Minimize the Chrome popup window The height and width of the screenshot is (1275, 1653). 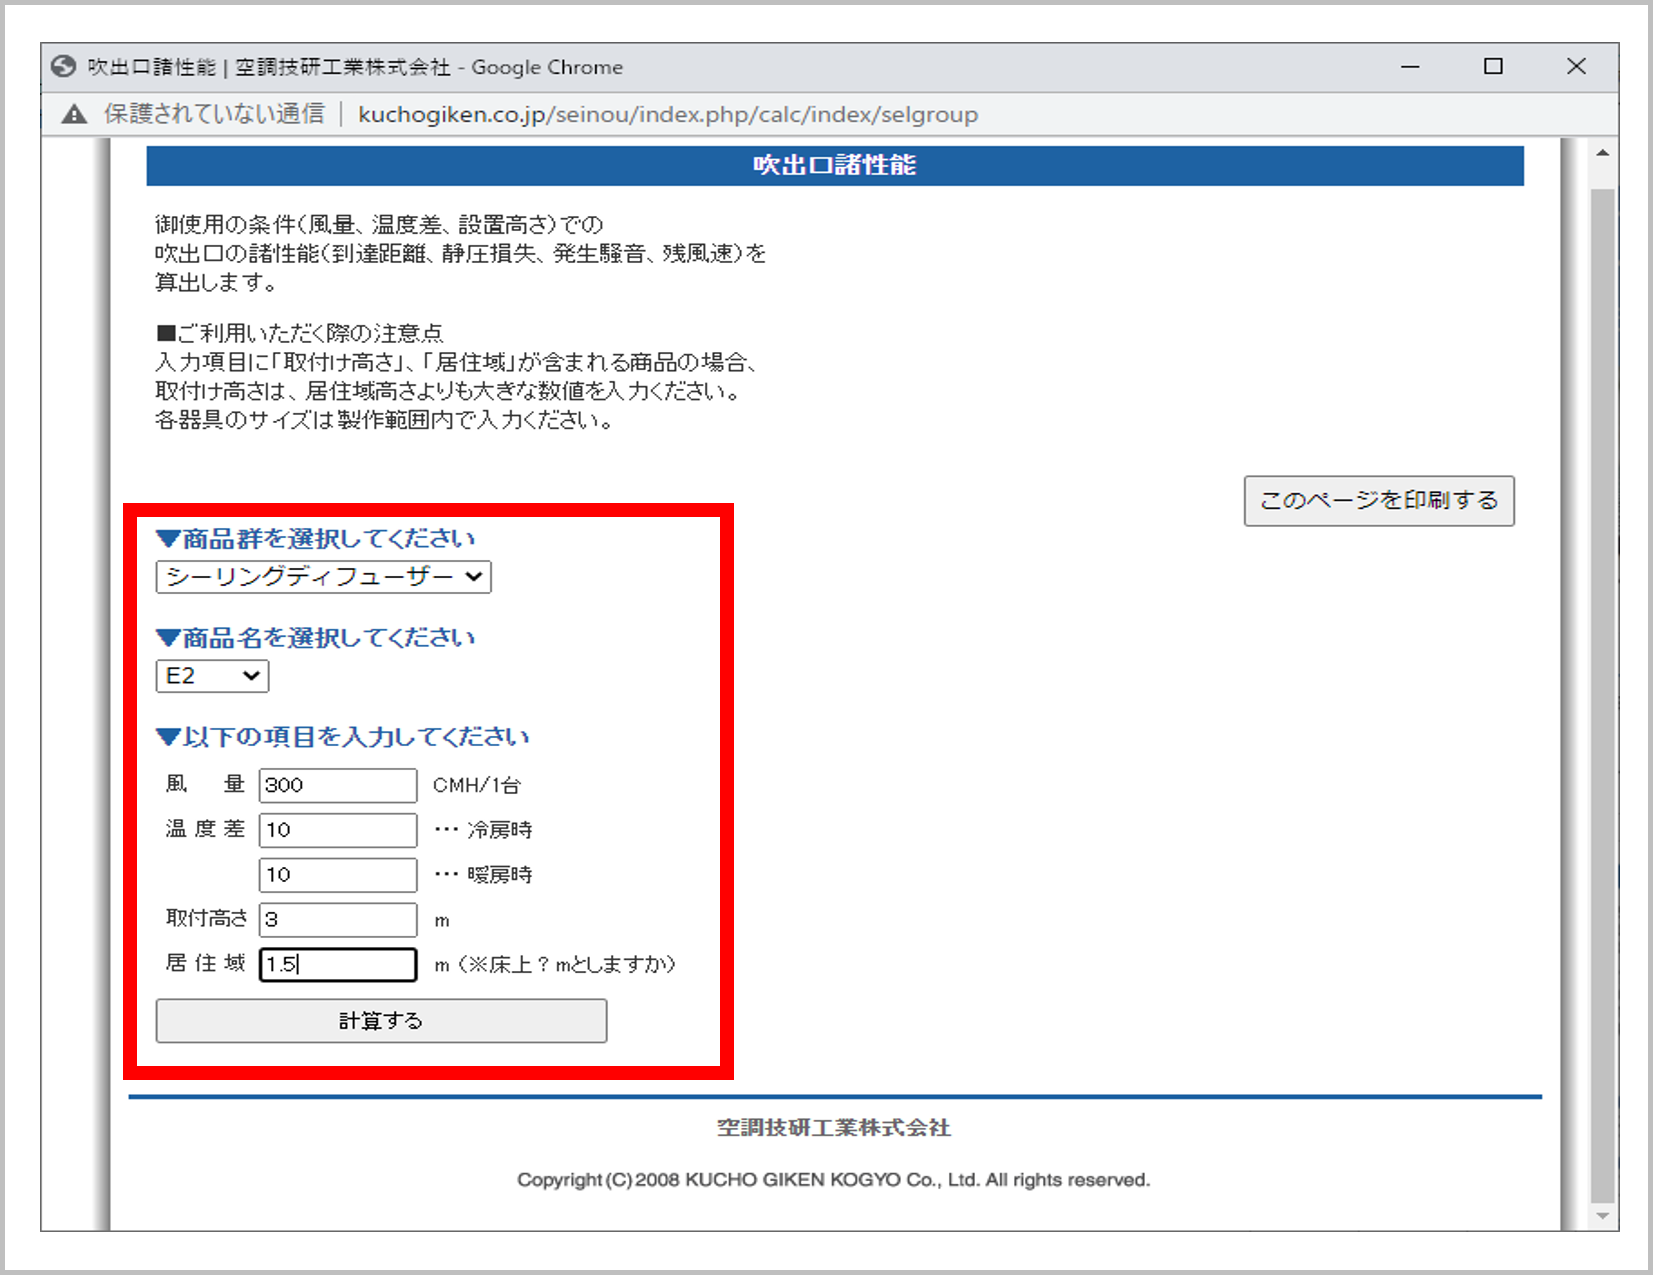1410,67
